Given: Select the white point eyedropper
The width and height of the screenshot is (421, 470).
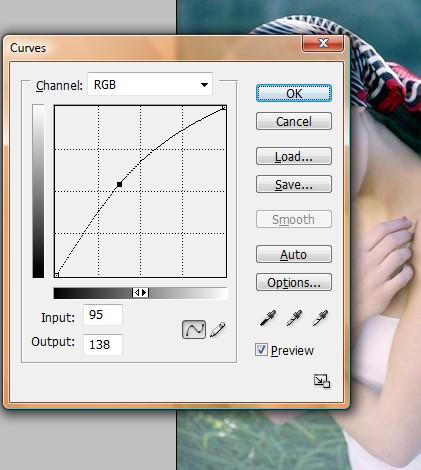Looking at the screenshot, I should [320, 318].
